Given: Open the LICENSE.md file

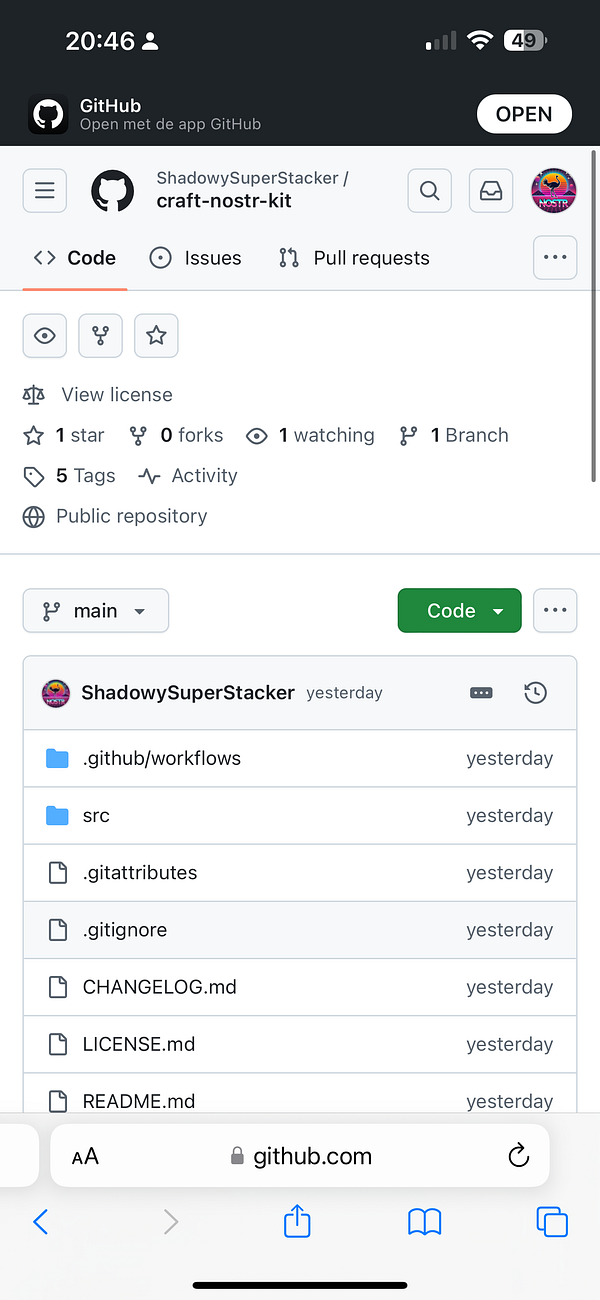Looking at the screenshot, I should (x=139, y=1044).
